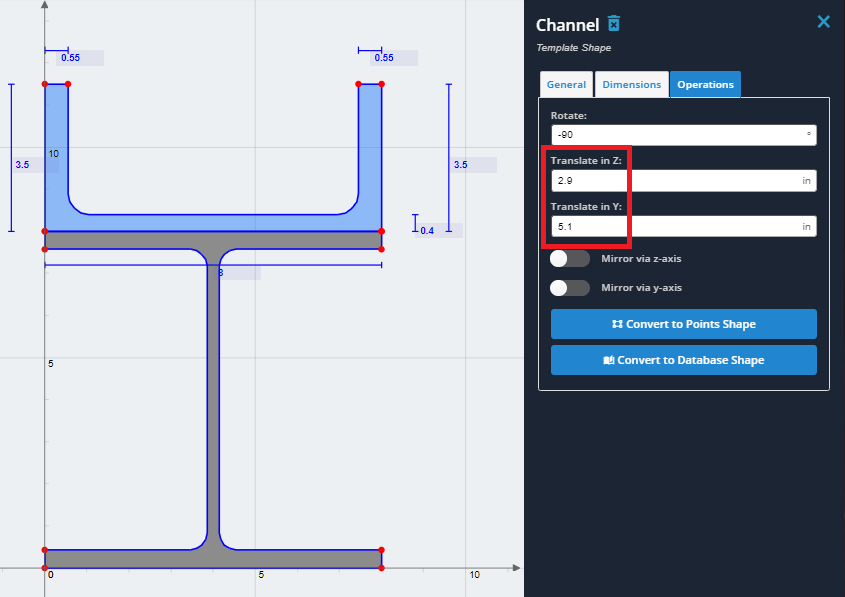Select the Operations tab
Screen dimensions: 845x597
[705, 85]
